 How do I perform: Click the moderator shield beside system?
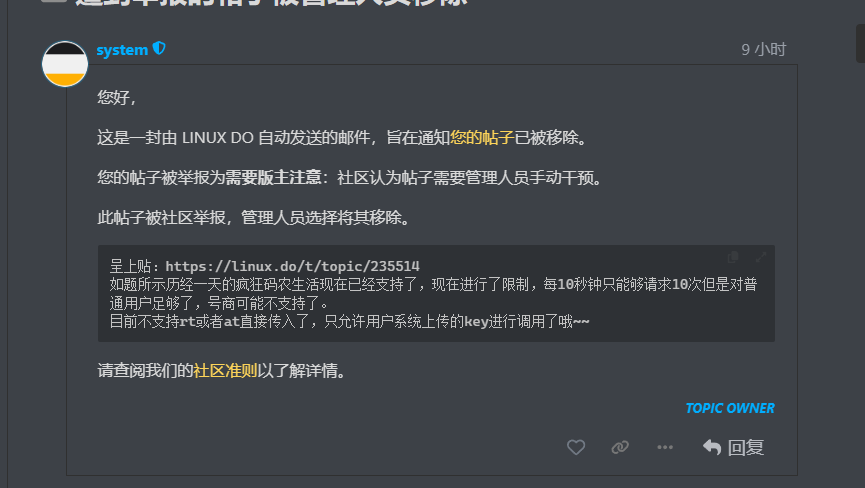point(159,49)
